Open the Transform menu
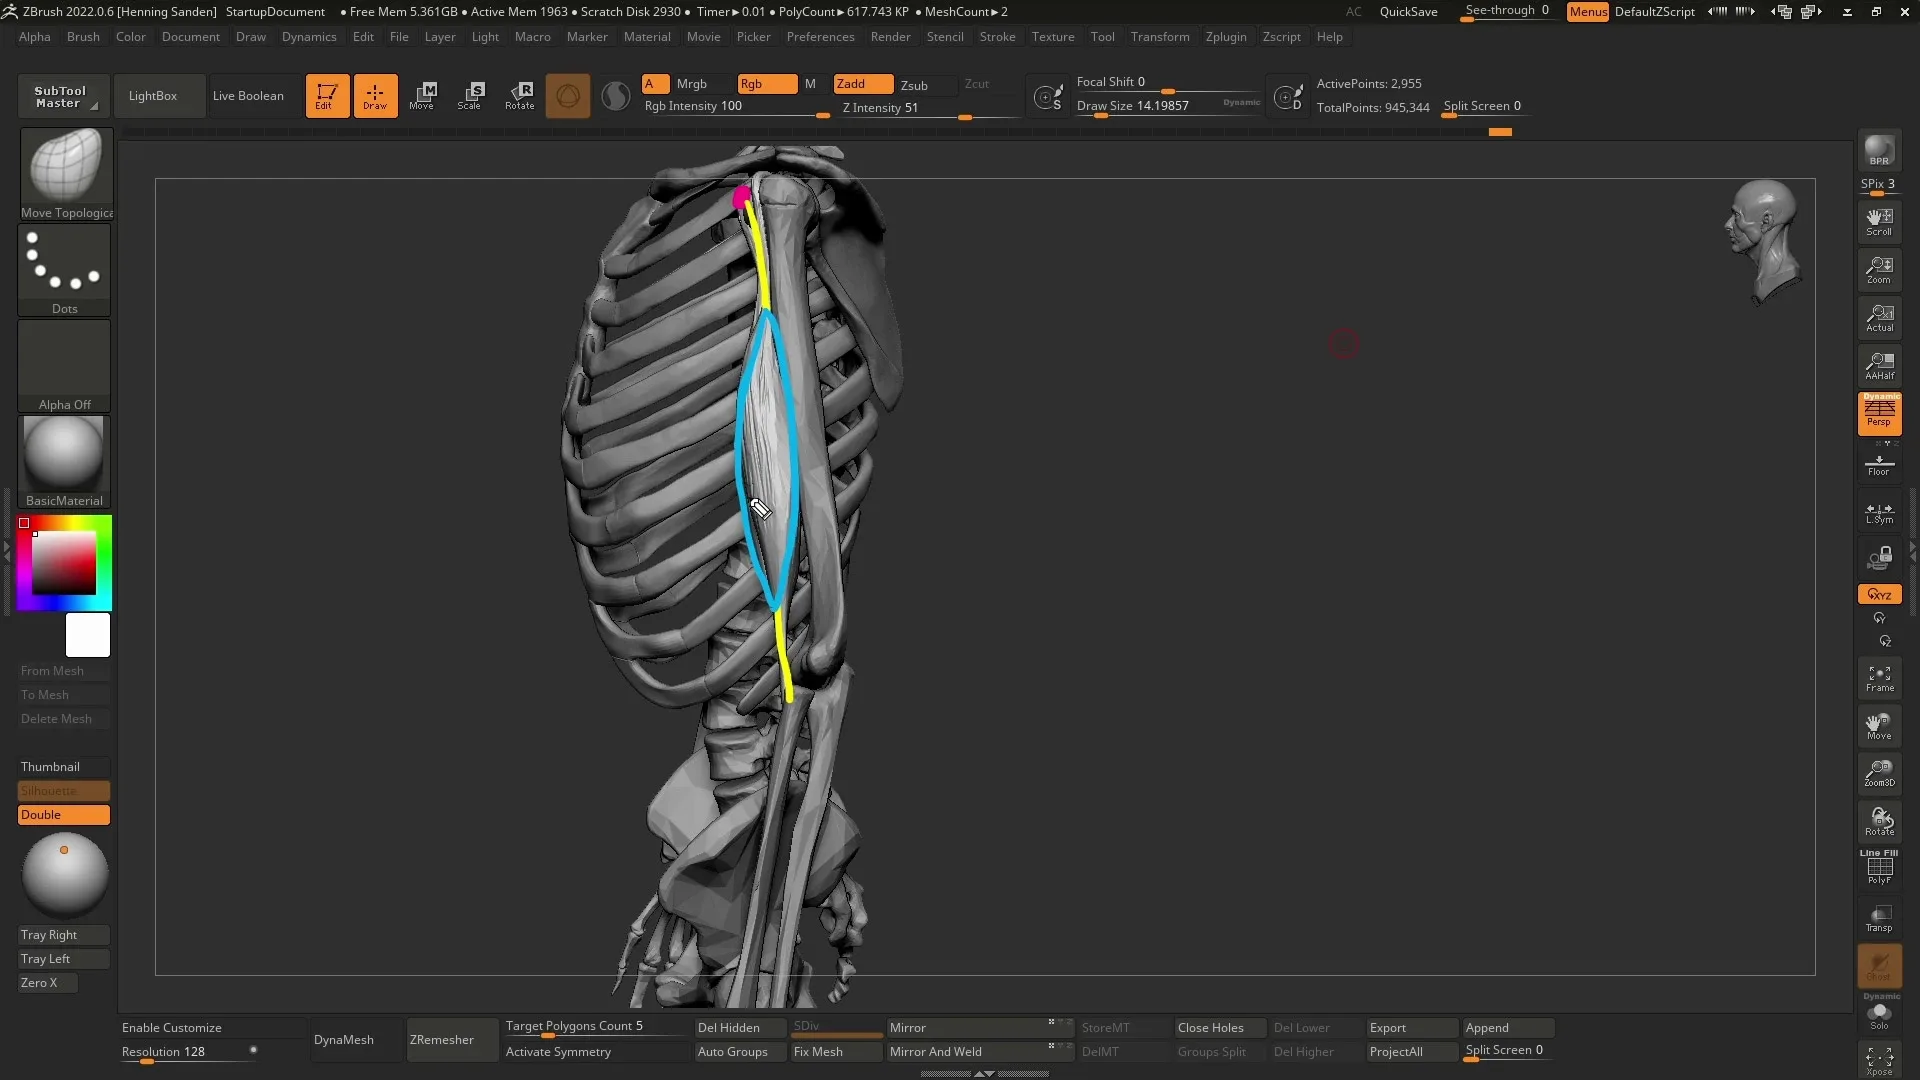Screen dimensions: 1920x1080 [1160, 37]
